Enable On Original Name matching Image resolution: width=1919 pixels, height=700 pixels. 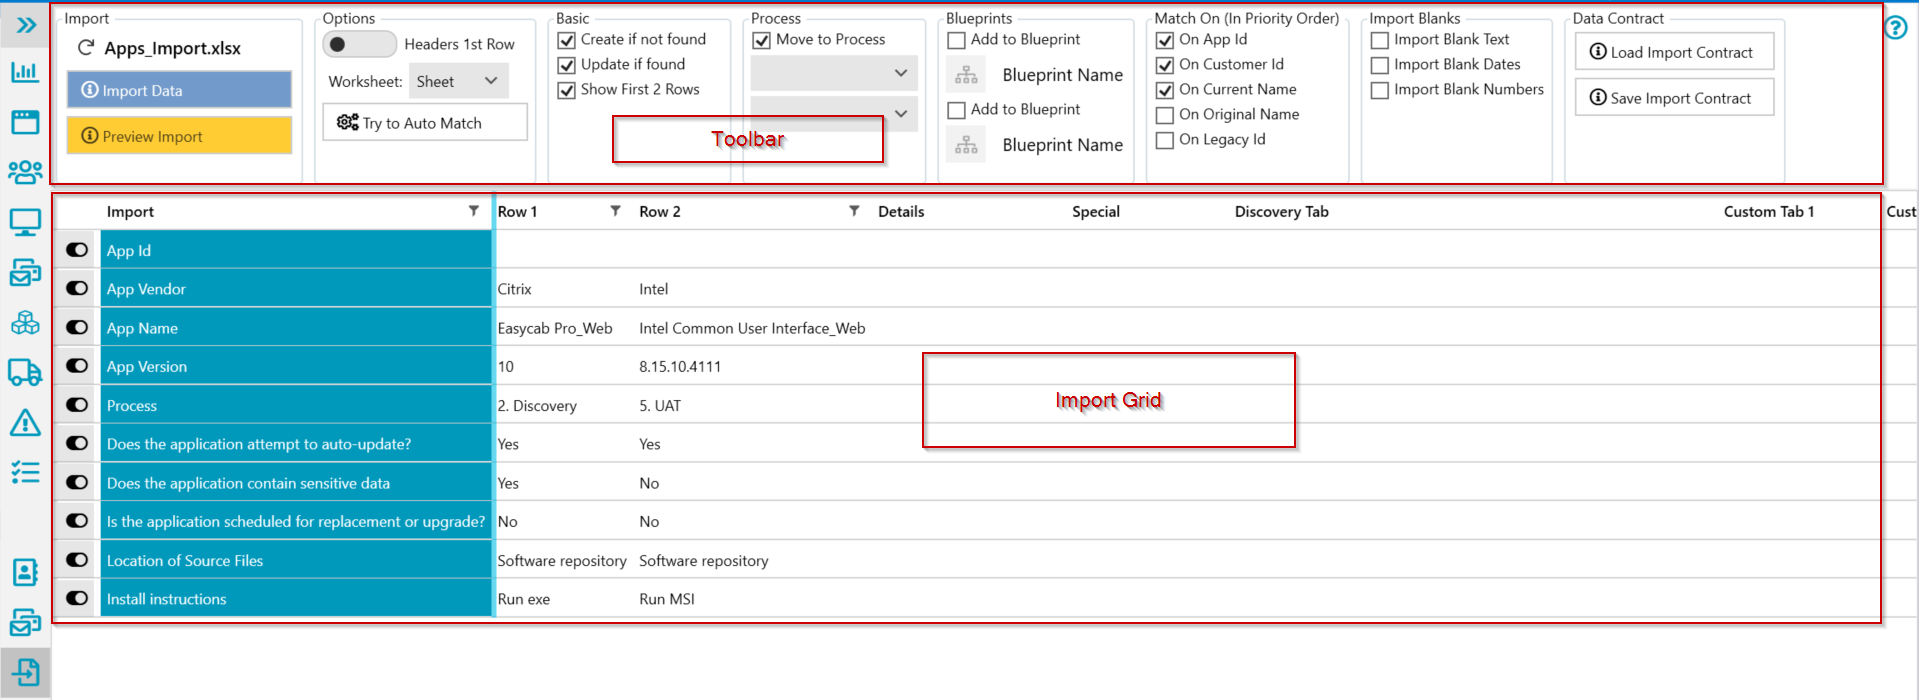pos(1165,115)
